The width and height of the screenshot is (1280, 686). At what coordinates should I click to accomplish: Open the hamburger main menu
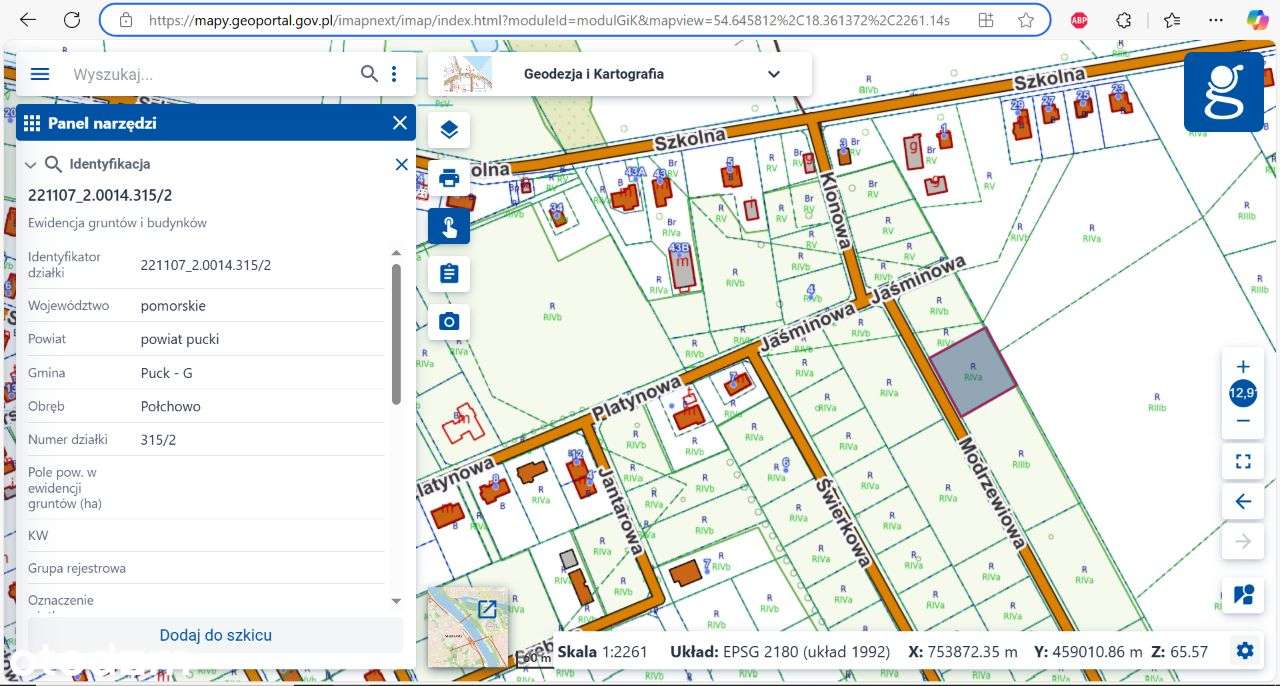[40, 74]
